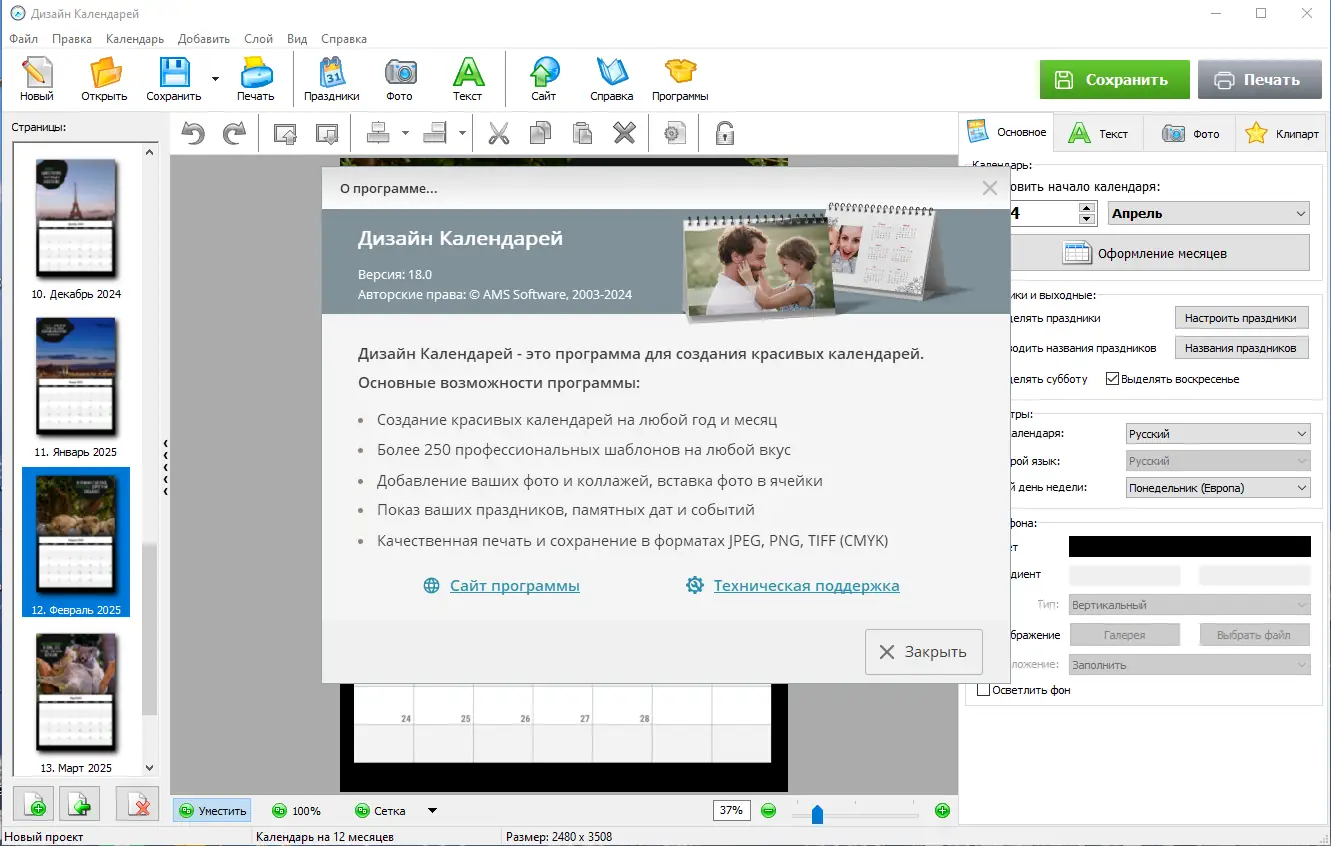Click the gray Печать button at top right
The image size is (1331, 846).
point(1260,80)
